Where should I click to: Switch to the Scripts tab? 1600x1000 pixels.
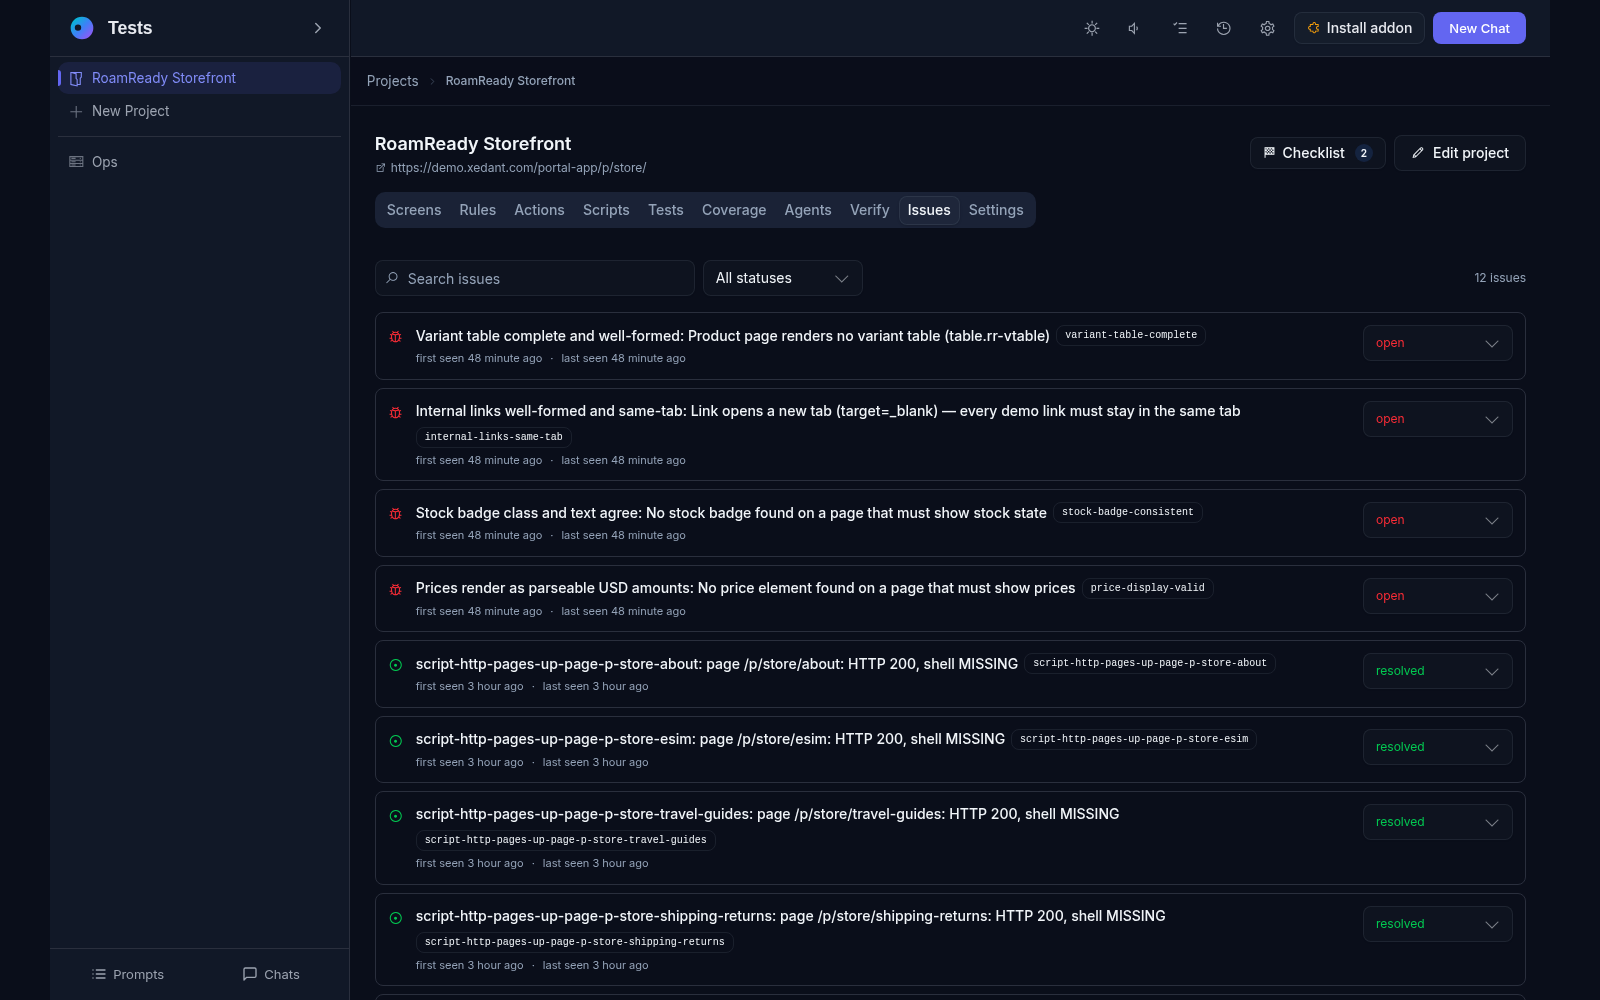606,210
